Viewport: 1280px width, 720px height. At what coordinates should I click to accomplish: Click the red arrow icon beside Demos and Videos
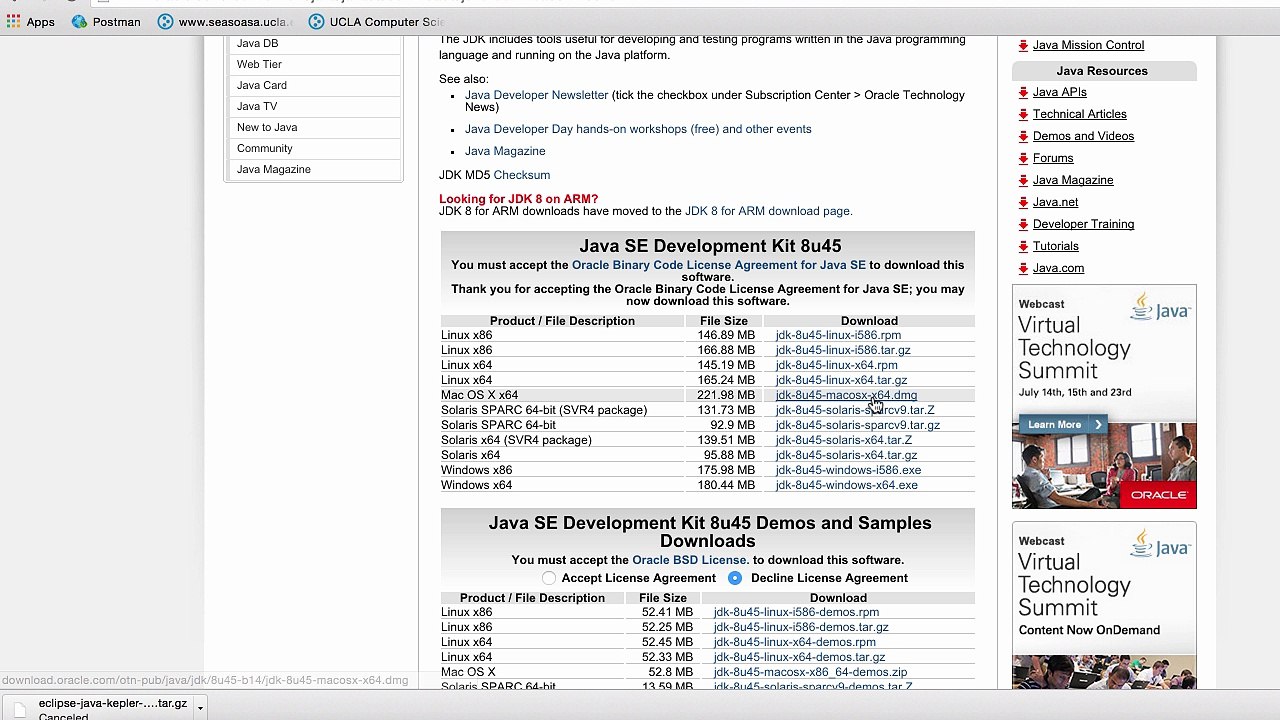[x=1023, y=137]
